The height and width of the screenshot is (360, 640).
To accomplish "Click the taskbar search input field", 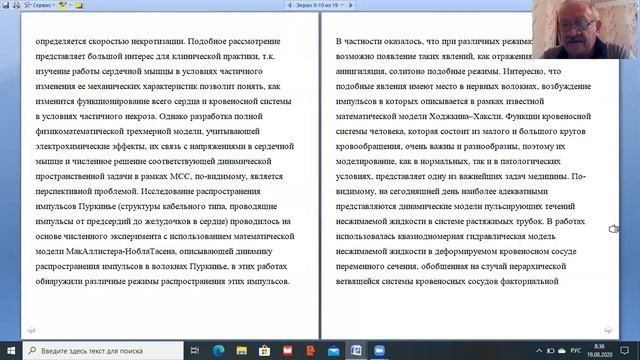I will pos(103,351).
